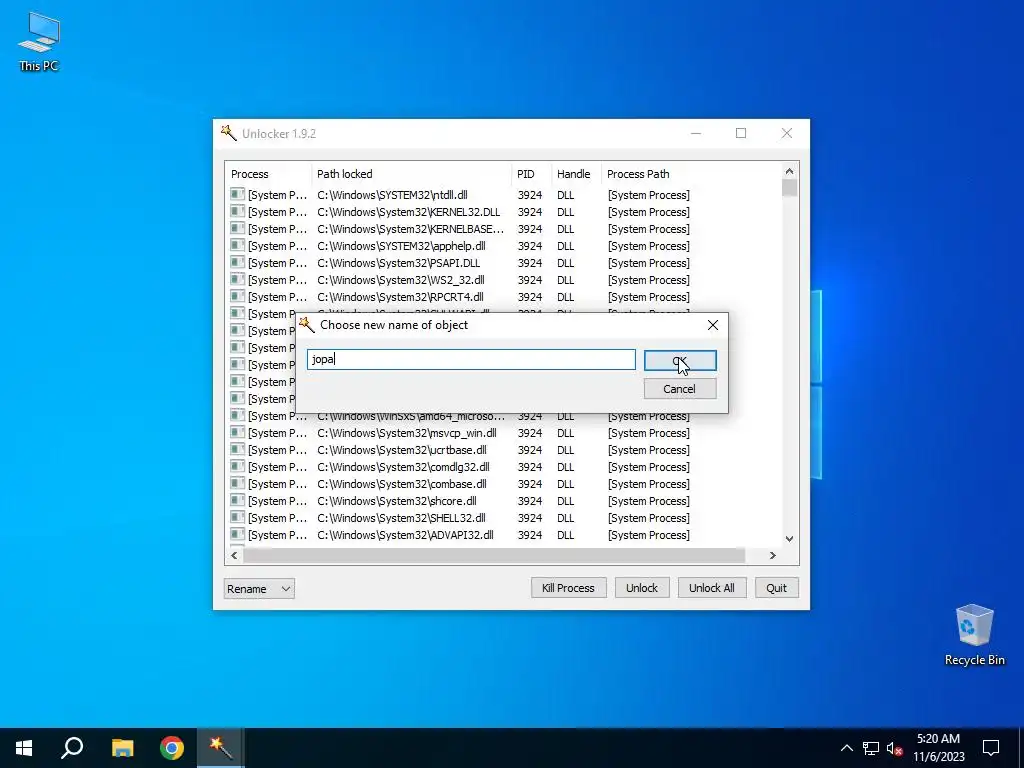Select the shcore.dll row process icon
This screenshot has height=768, width=1024.
[x=237, y=500]
